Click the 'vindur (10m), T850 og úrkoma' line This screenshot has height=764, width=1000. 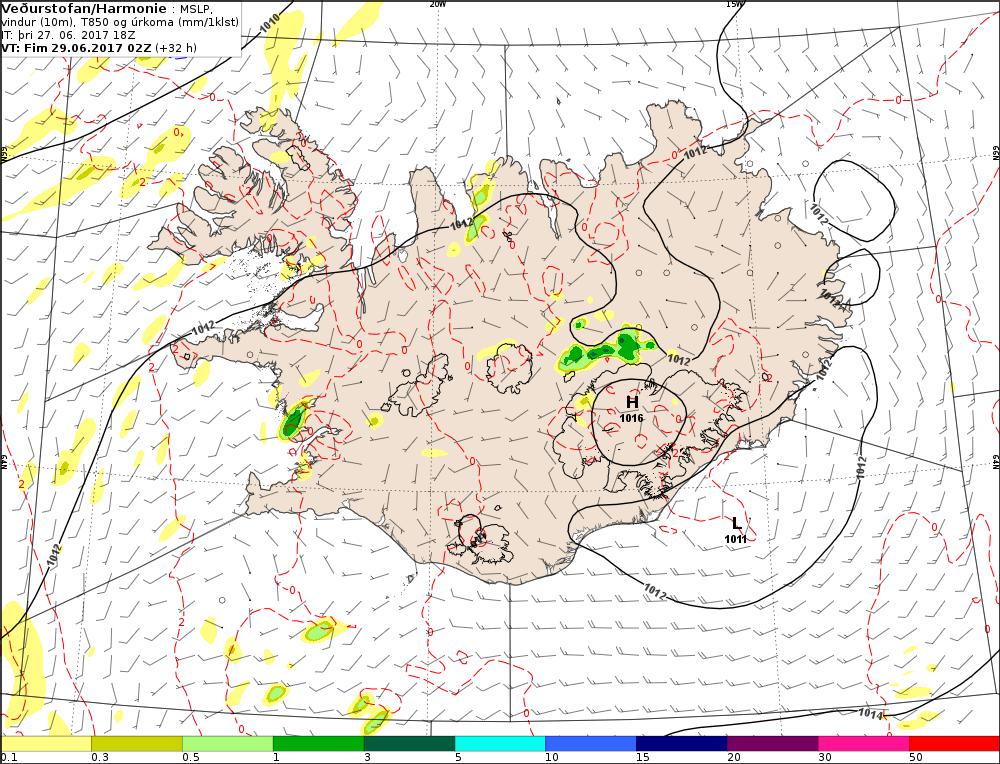coord(120,22)
